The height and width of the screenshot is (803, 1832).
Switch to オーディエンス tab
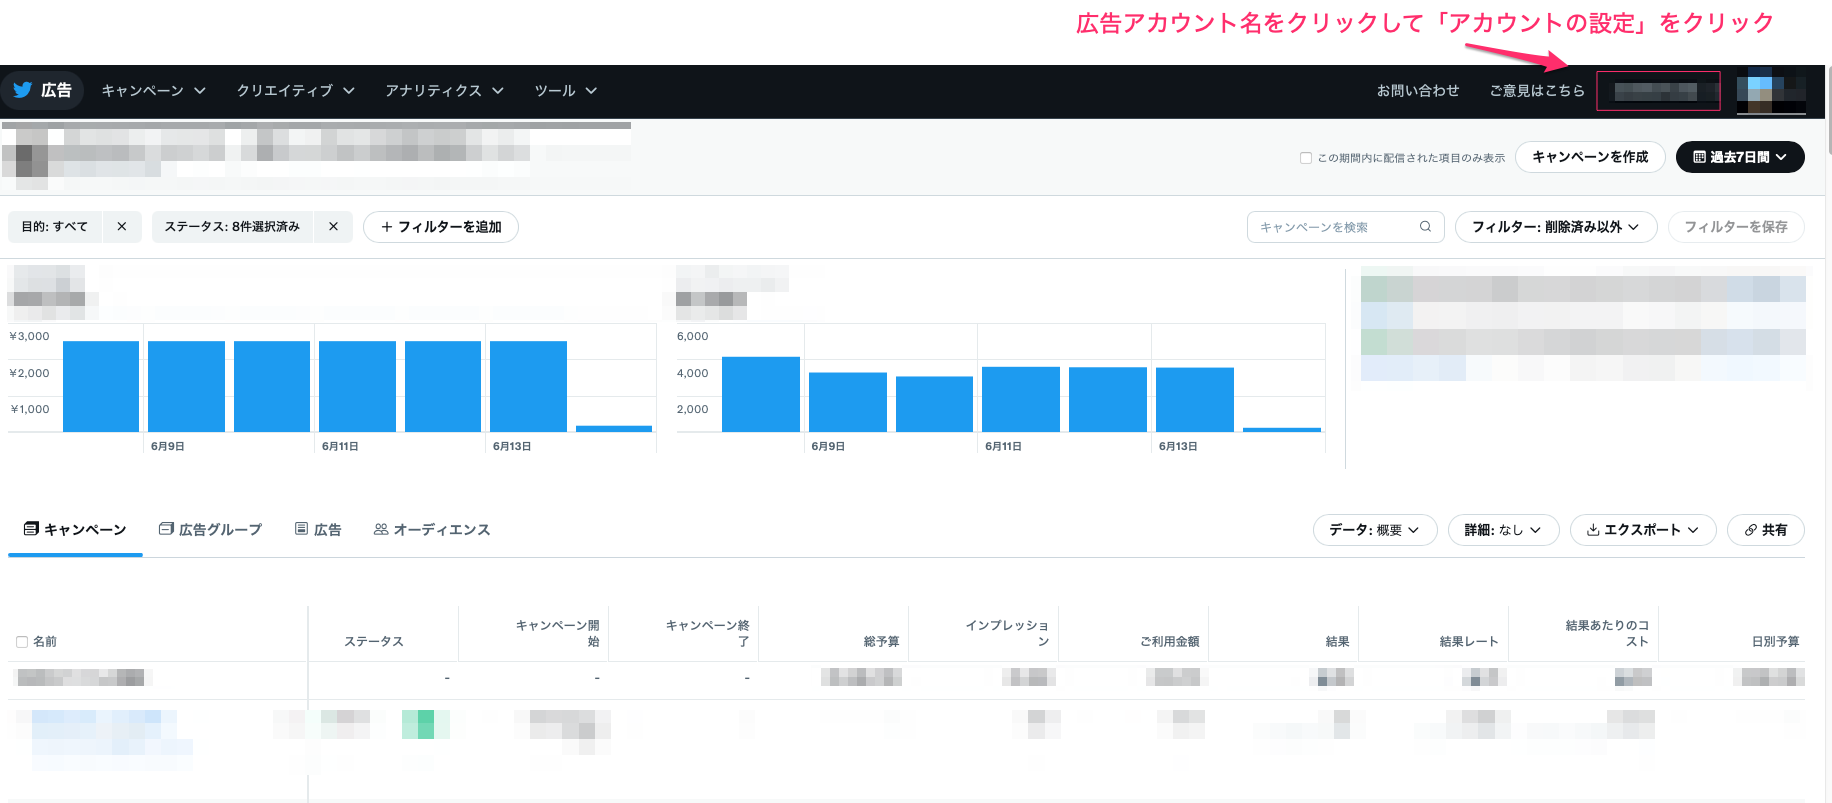pos(432,530)
